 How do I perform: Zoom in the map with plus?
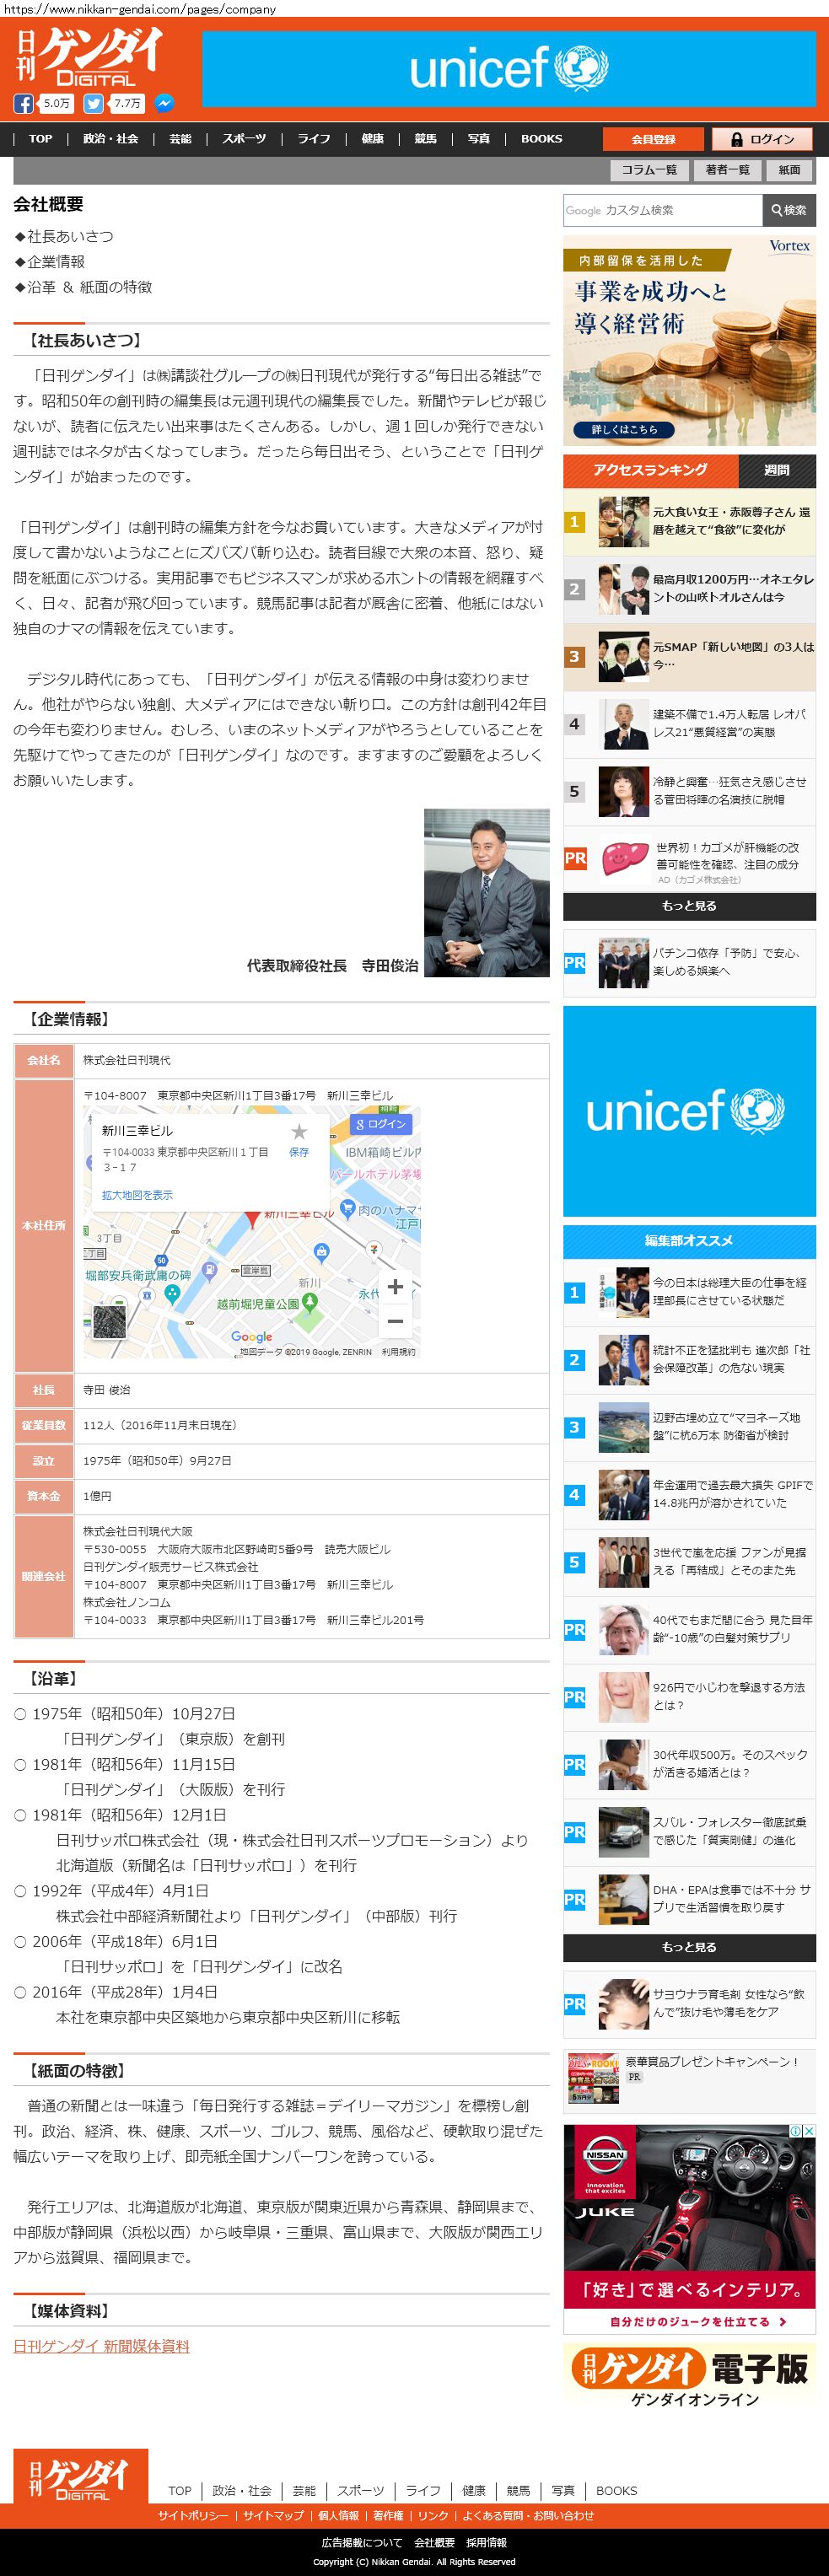click(x=395, y=1287)
